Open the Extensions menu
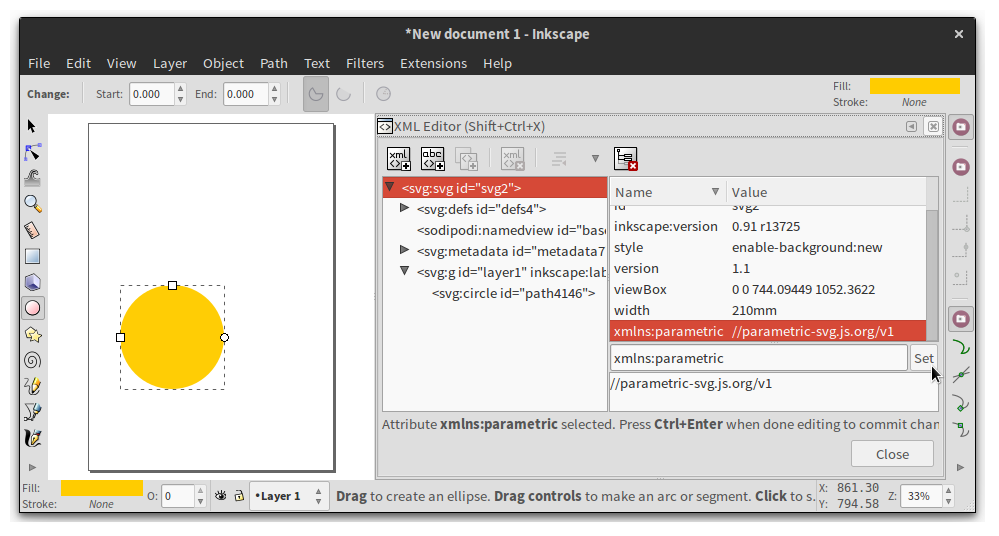Viewport: 999px width, 536px height. pos(433,64)
